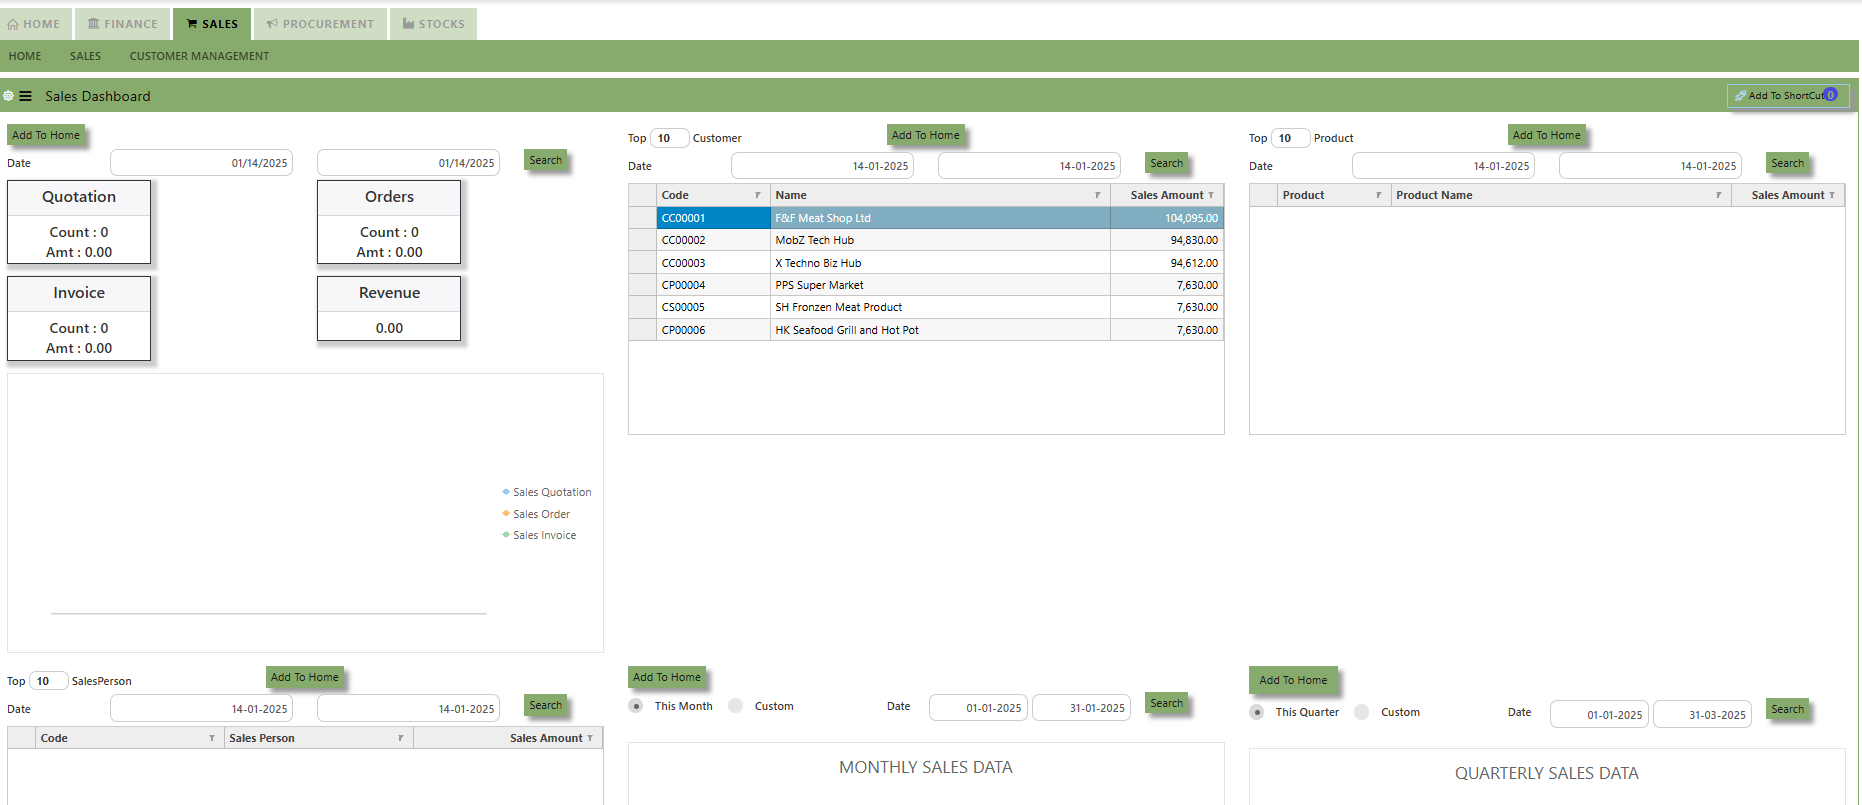This screenshot has width=1862, height=805.
Task: Select the MobZ Tech Hub row
Action: pyautogui.click(x=926, y=240)
